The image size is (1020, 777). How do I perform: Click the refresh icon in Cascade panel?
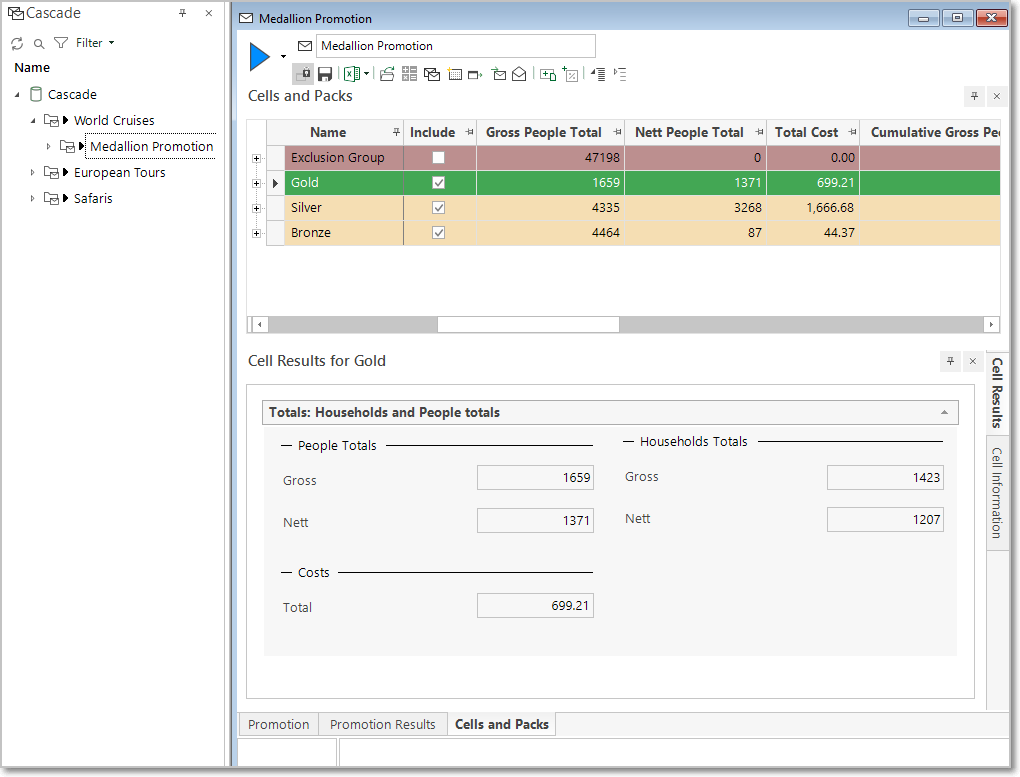point(17,44)
